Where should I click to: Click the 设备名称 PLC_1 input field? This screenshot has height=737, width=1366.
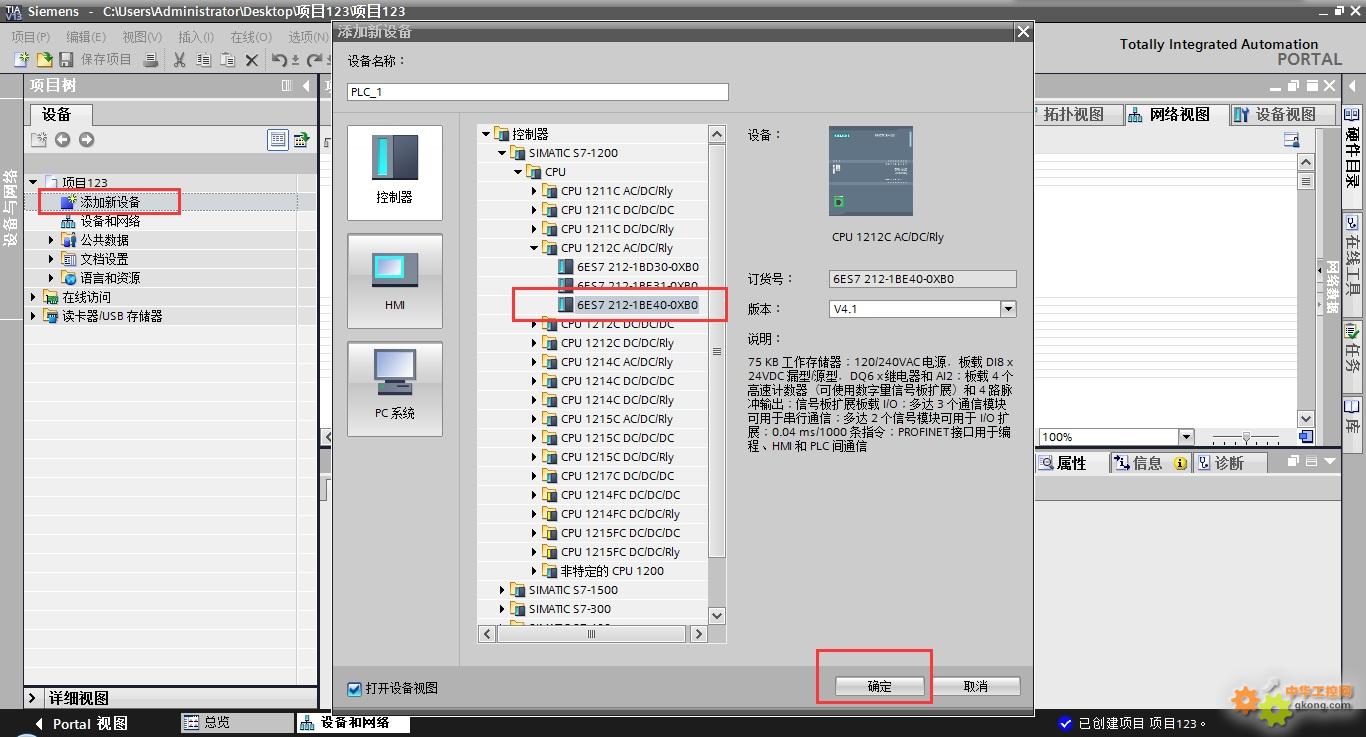[x=538, y=92]
